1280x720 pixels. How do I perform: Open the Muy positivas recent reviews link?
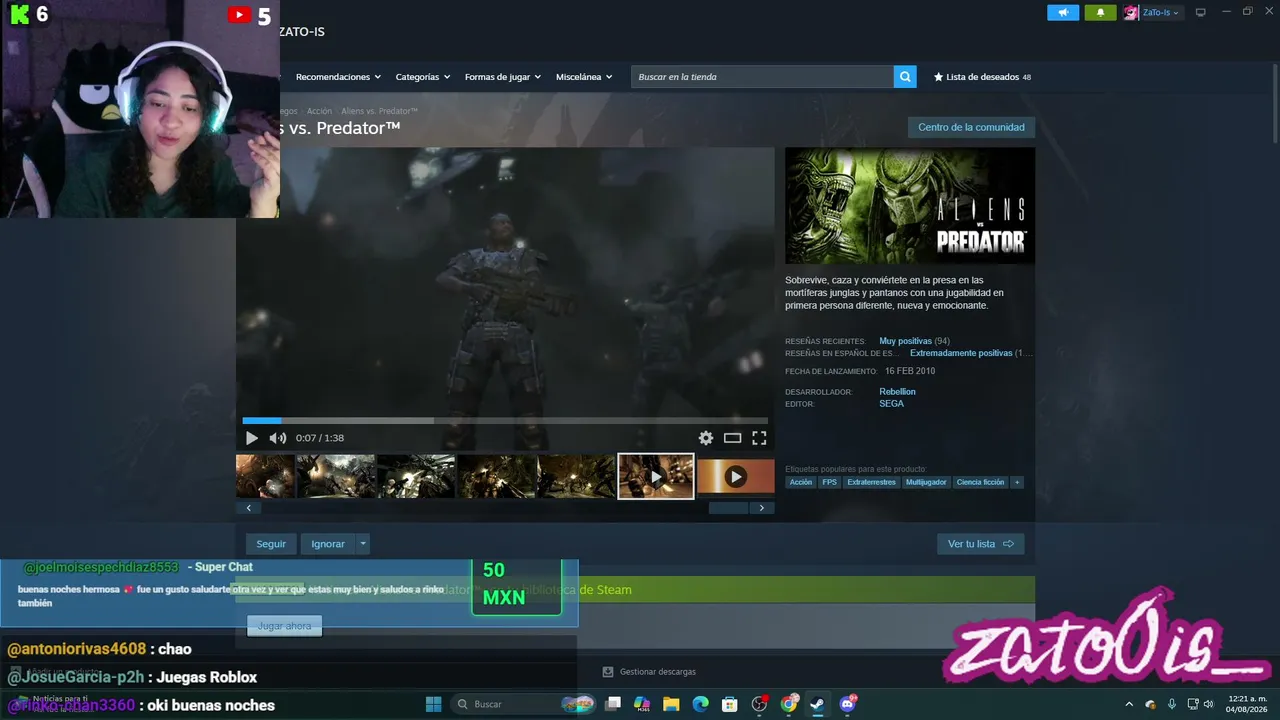coord(905,341)
